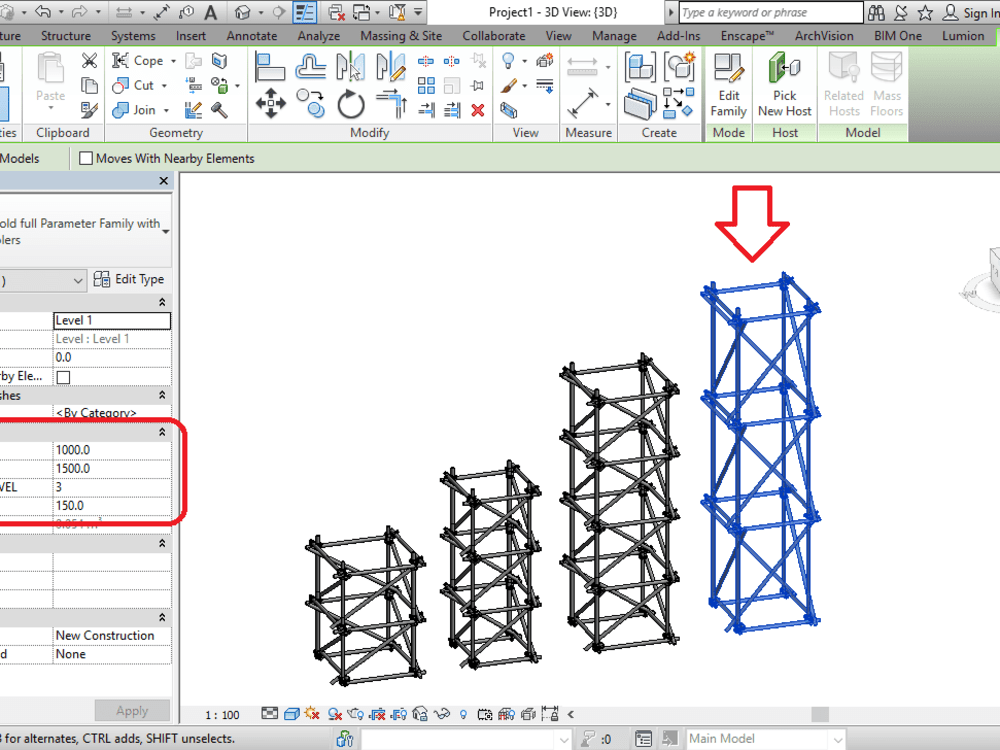Open the Collaborate tab
1000x750 pixels.
pos(494,36)
